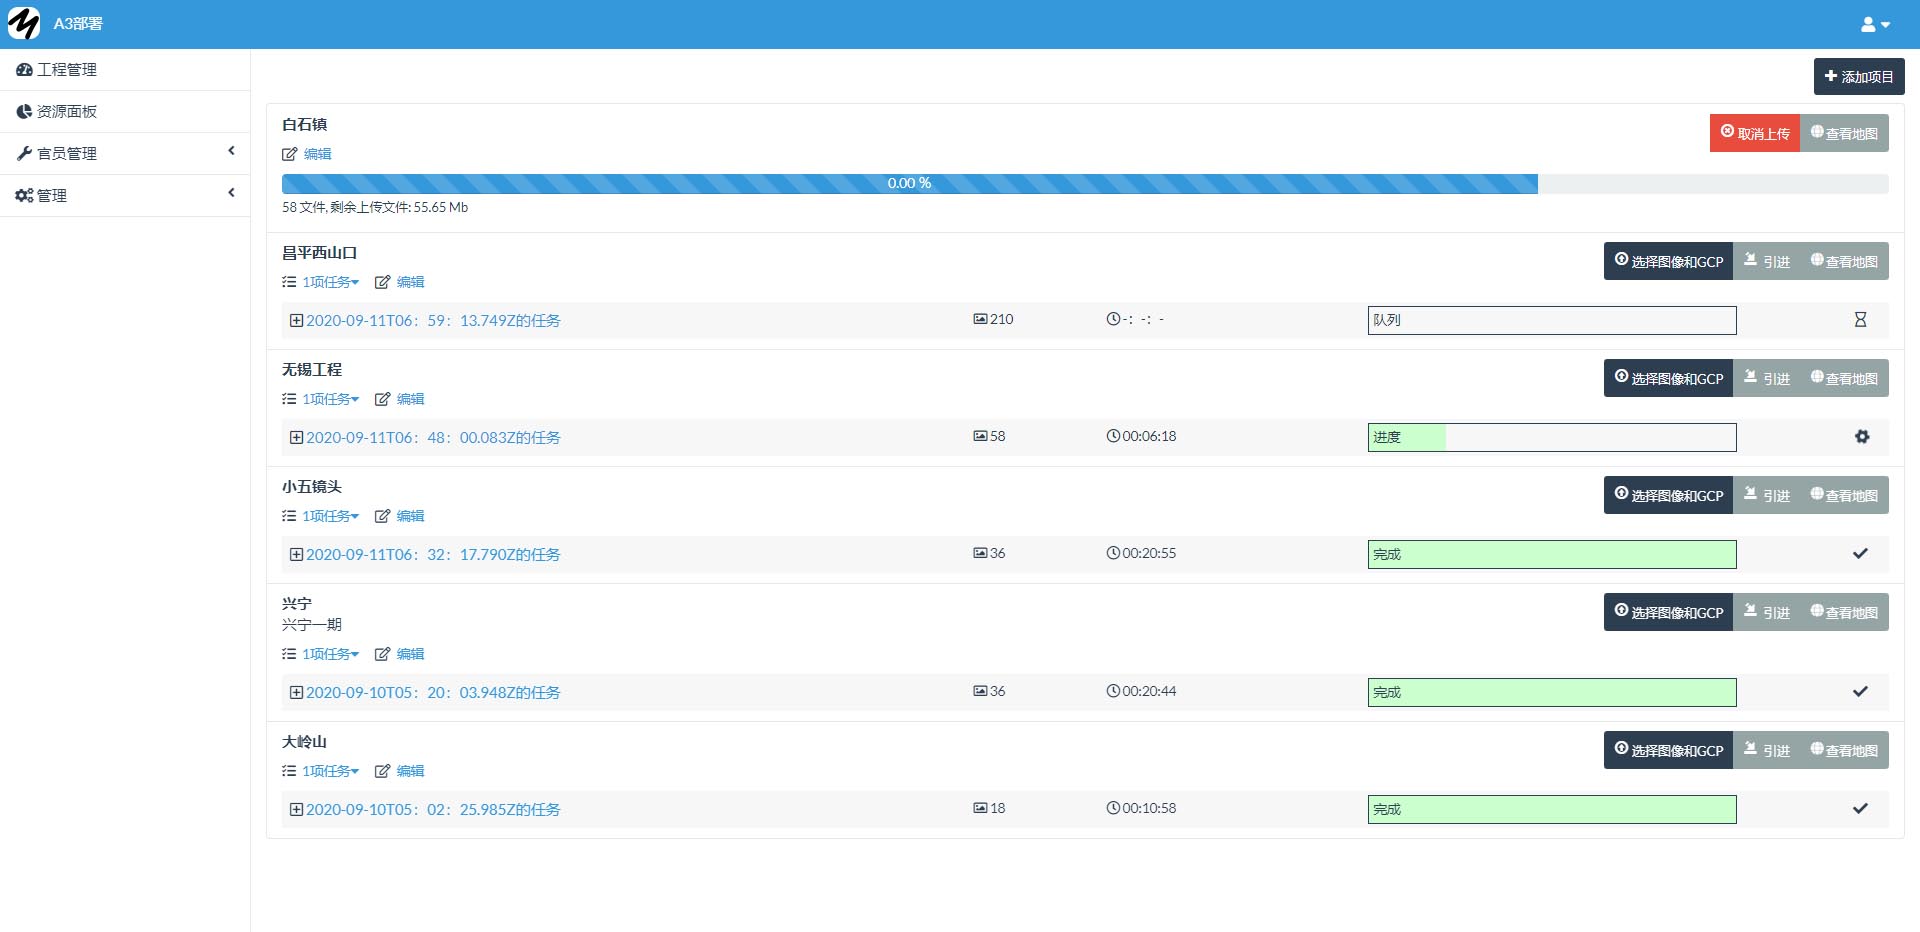Screen dimensions: 1920x932
Task: Click hourglass icon on 昌平西山口 task
Action: click(x=1860, y=320)
